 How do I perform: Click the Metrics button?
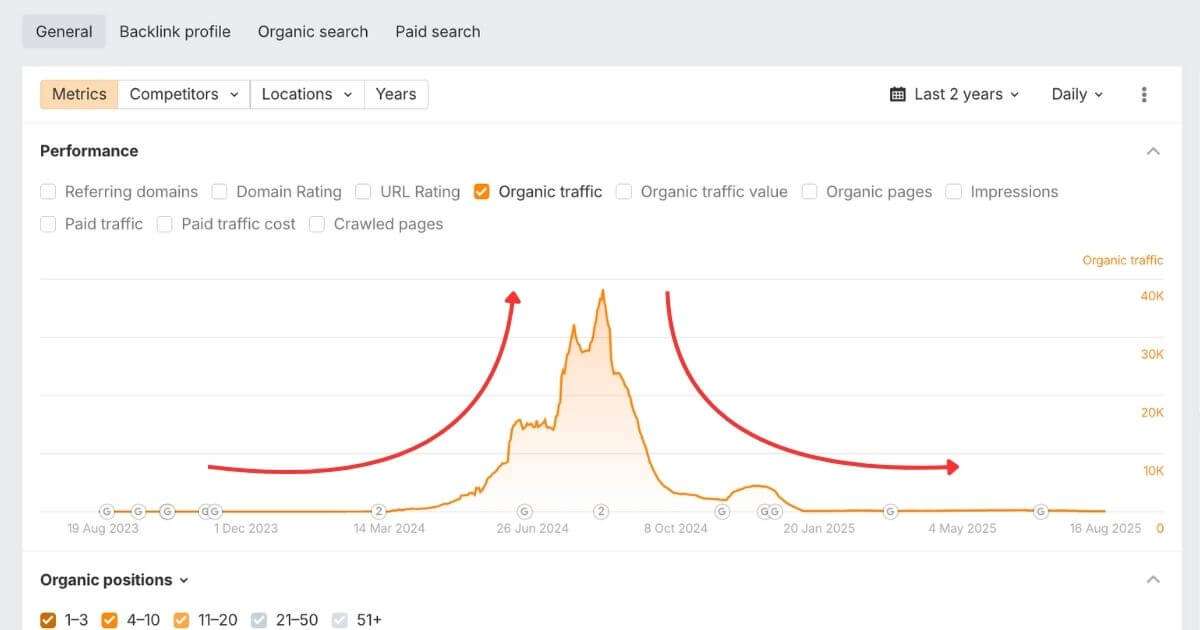click(78, 93)
